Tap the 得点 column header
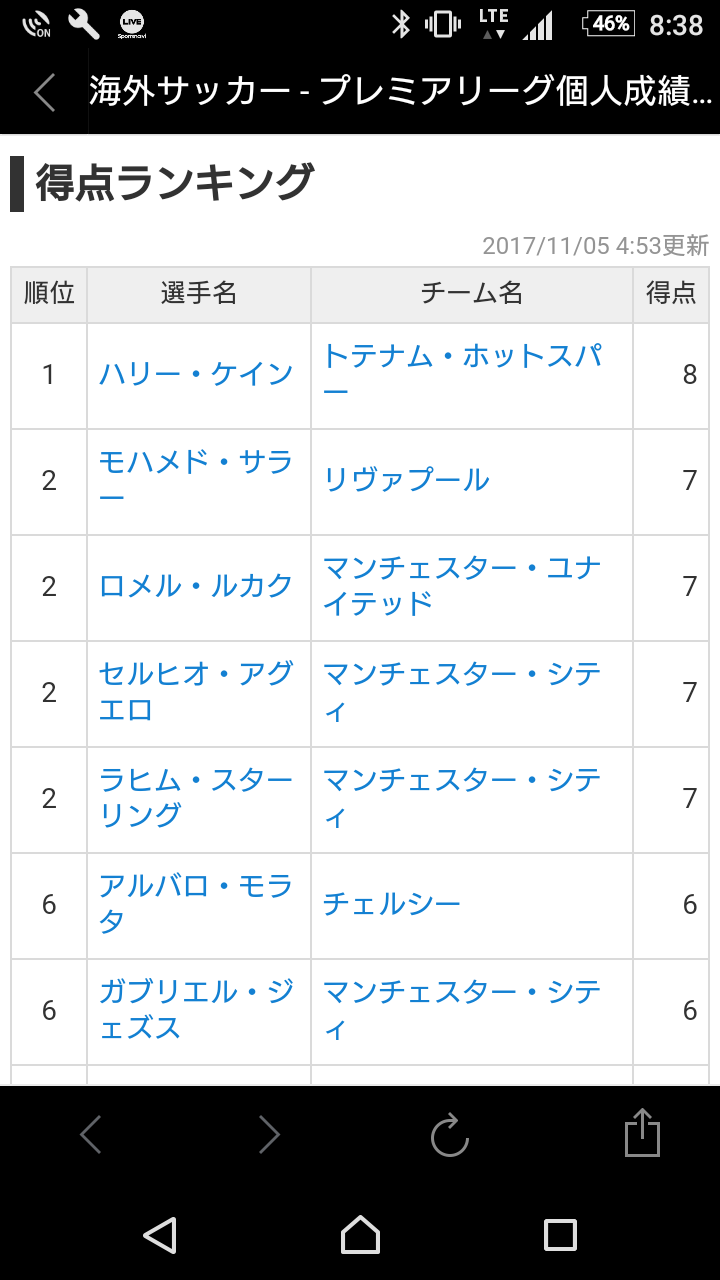Image resolution: width=720 pixels, height=1280 pixels. coord(670,293)
